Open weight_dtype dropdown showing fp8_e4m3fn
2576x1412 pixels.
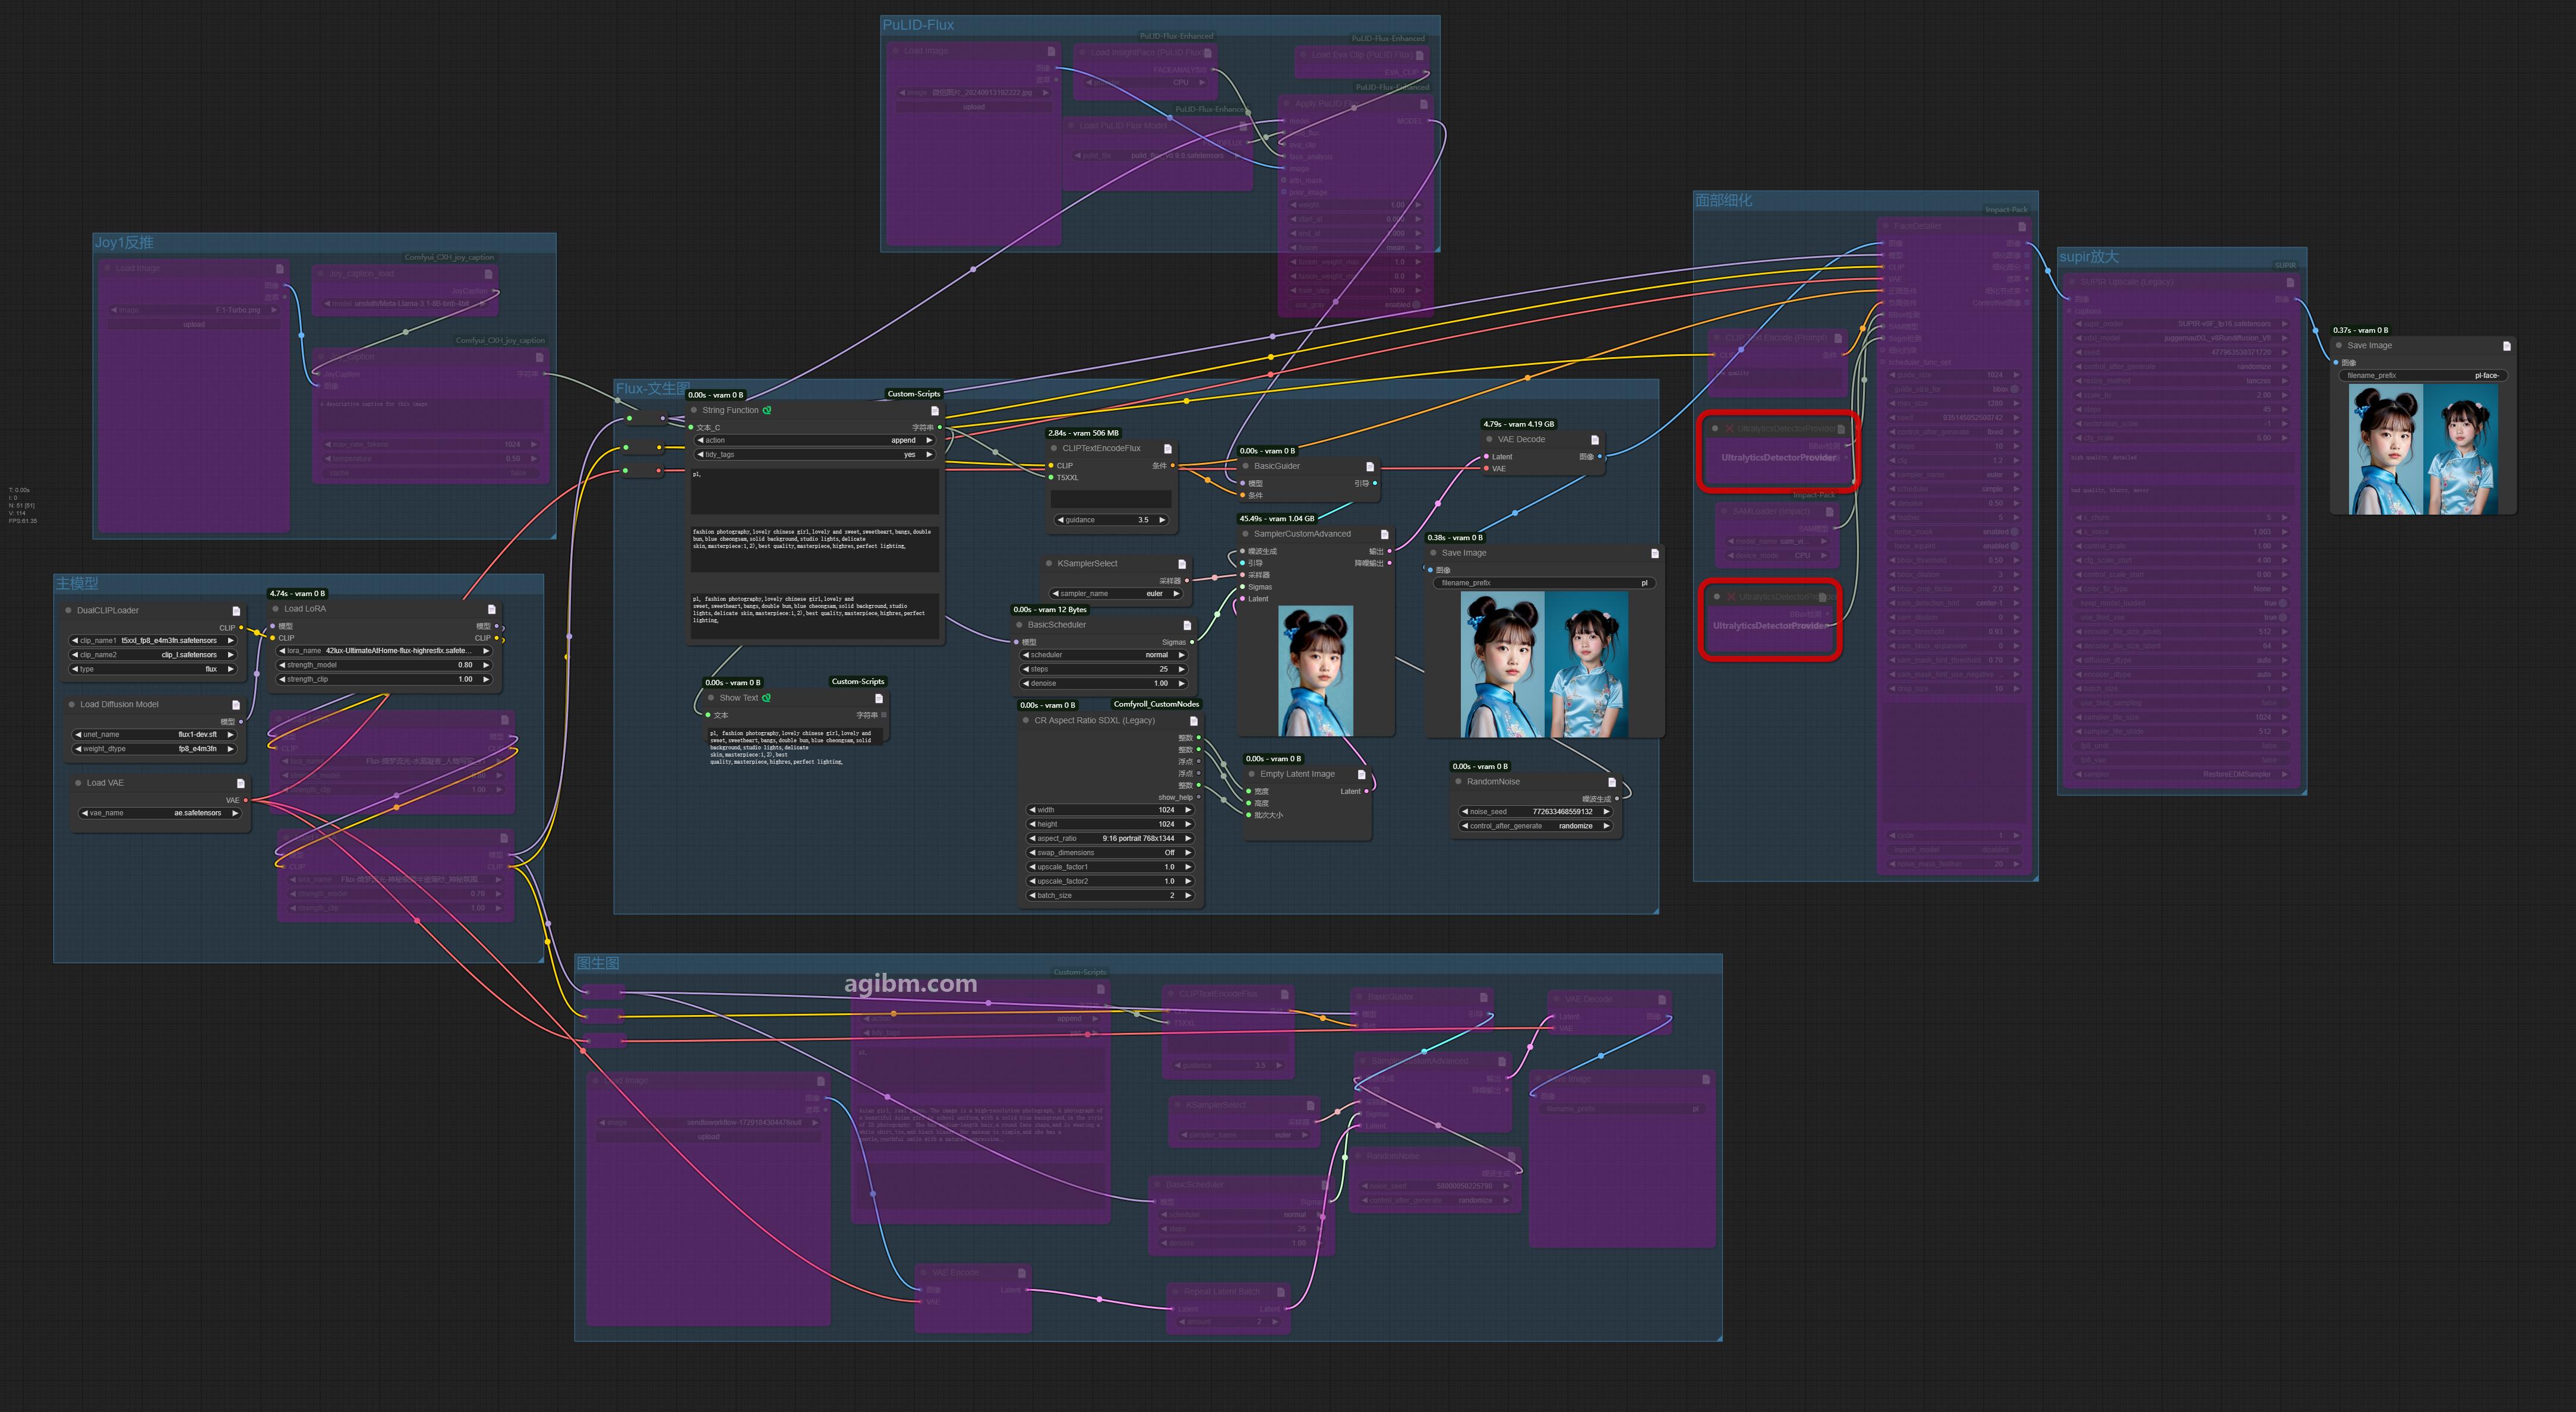click(x=155, y=748)
